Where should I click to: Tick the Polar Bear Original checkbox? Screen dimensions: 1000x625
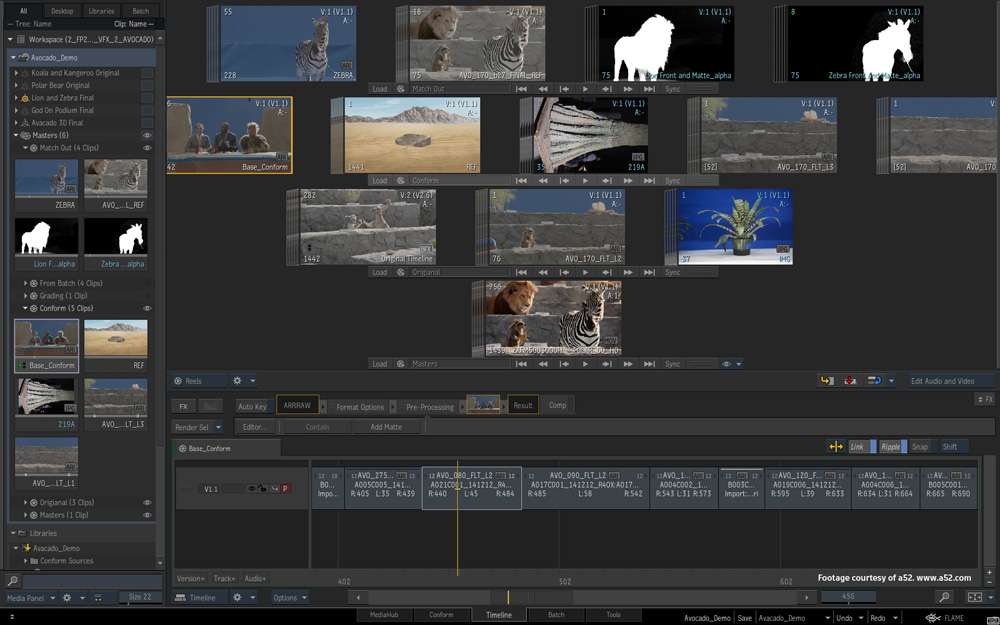click(147, 85)
